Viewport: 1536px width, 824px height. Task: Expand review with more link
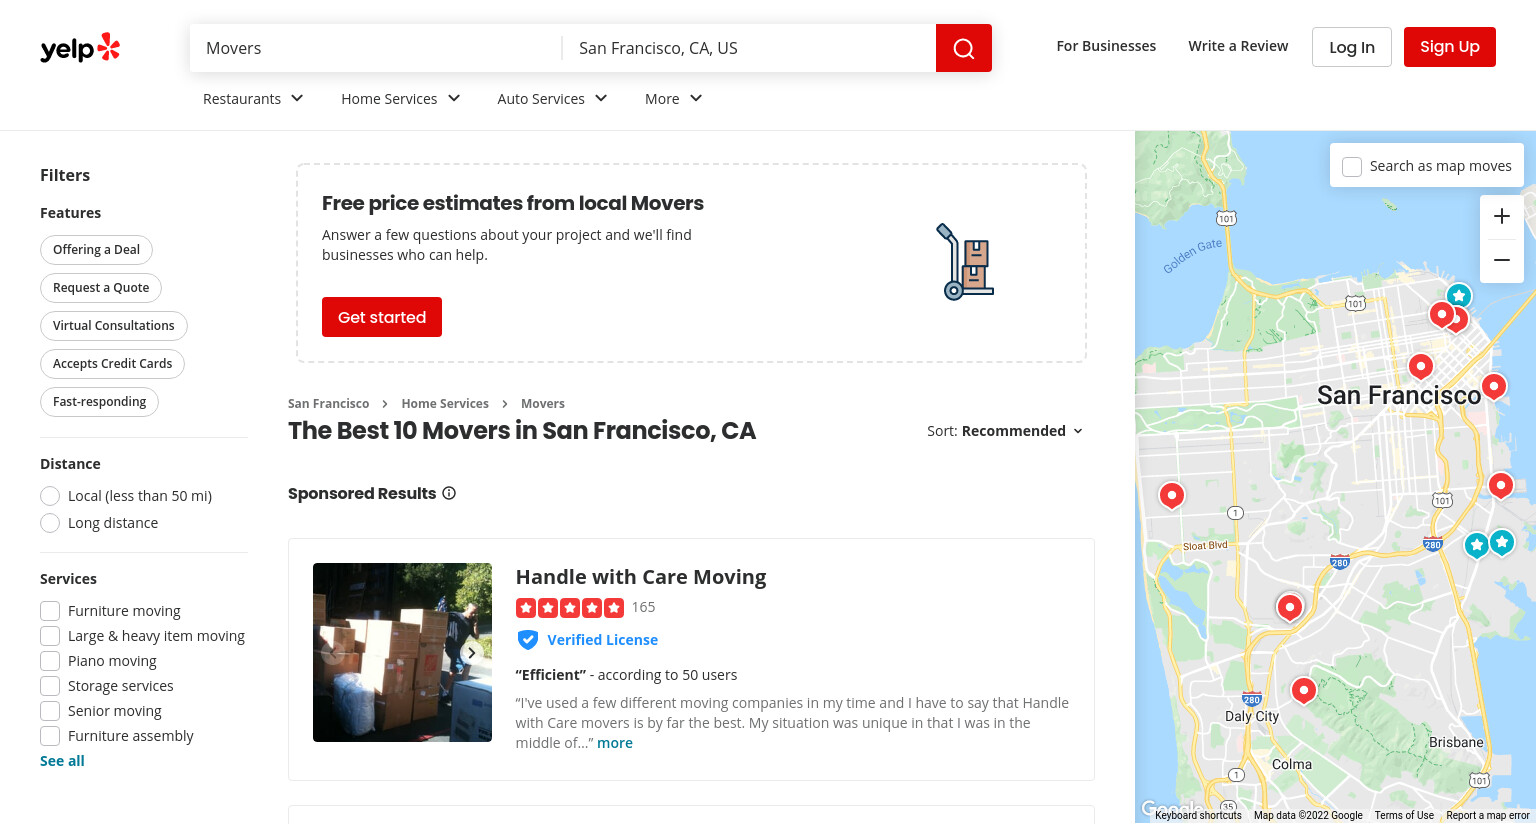(615, 743)
